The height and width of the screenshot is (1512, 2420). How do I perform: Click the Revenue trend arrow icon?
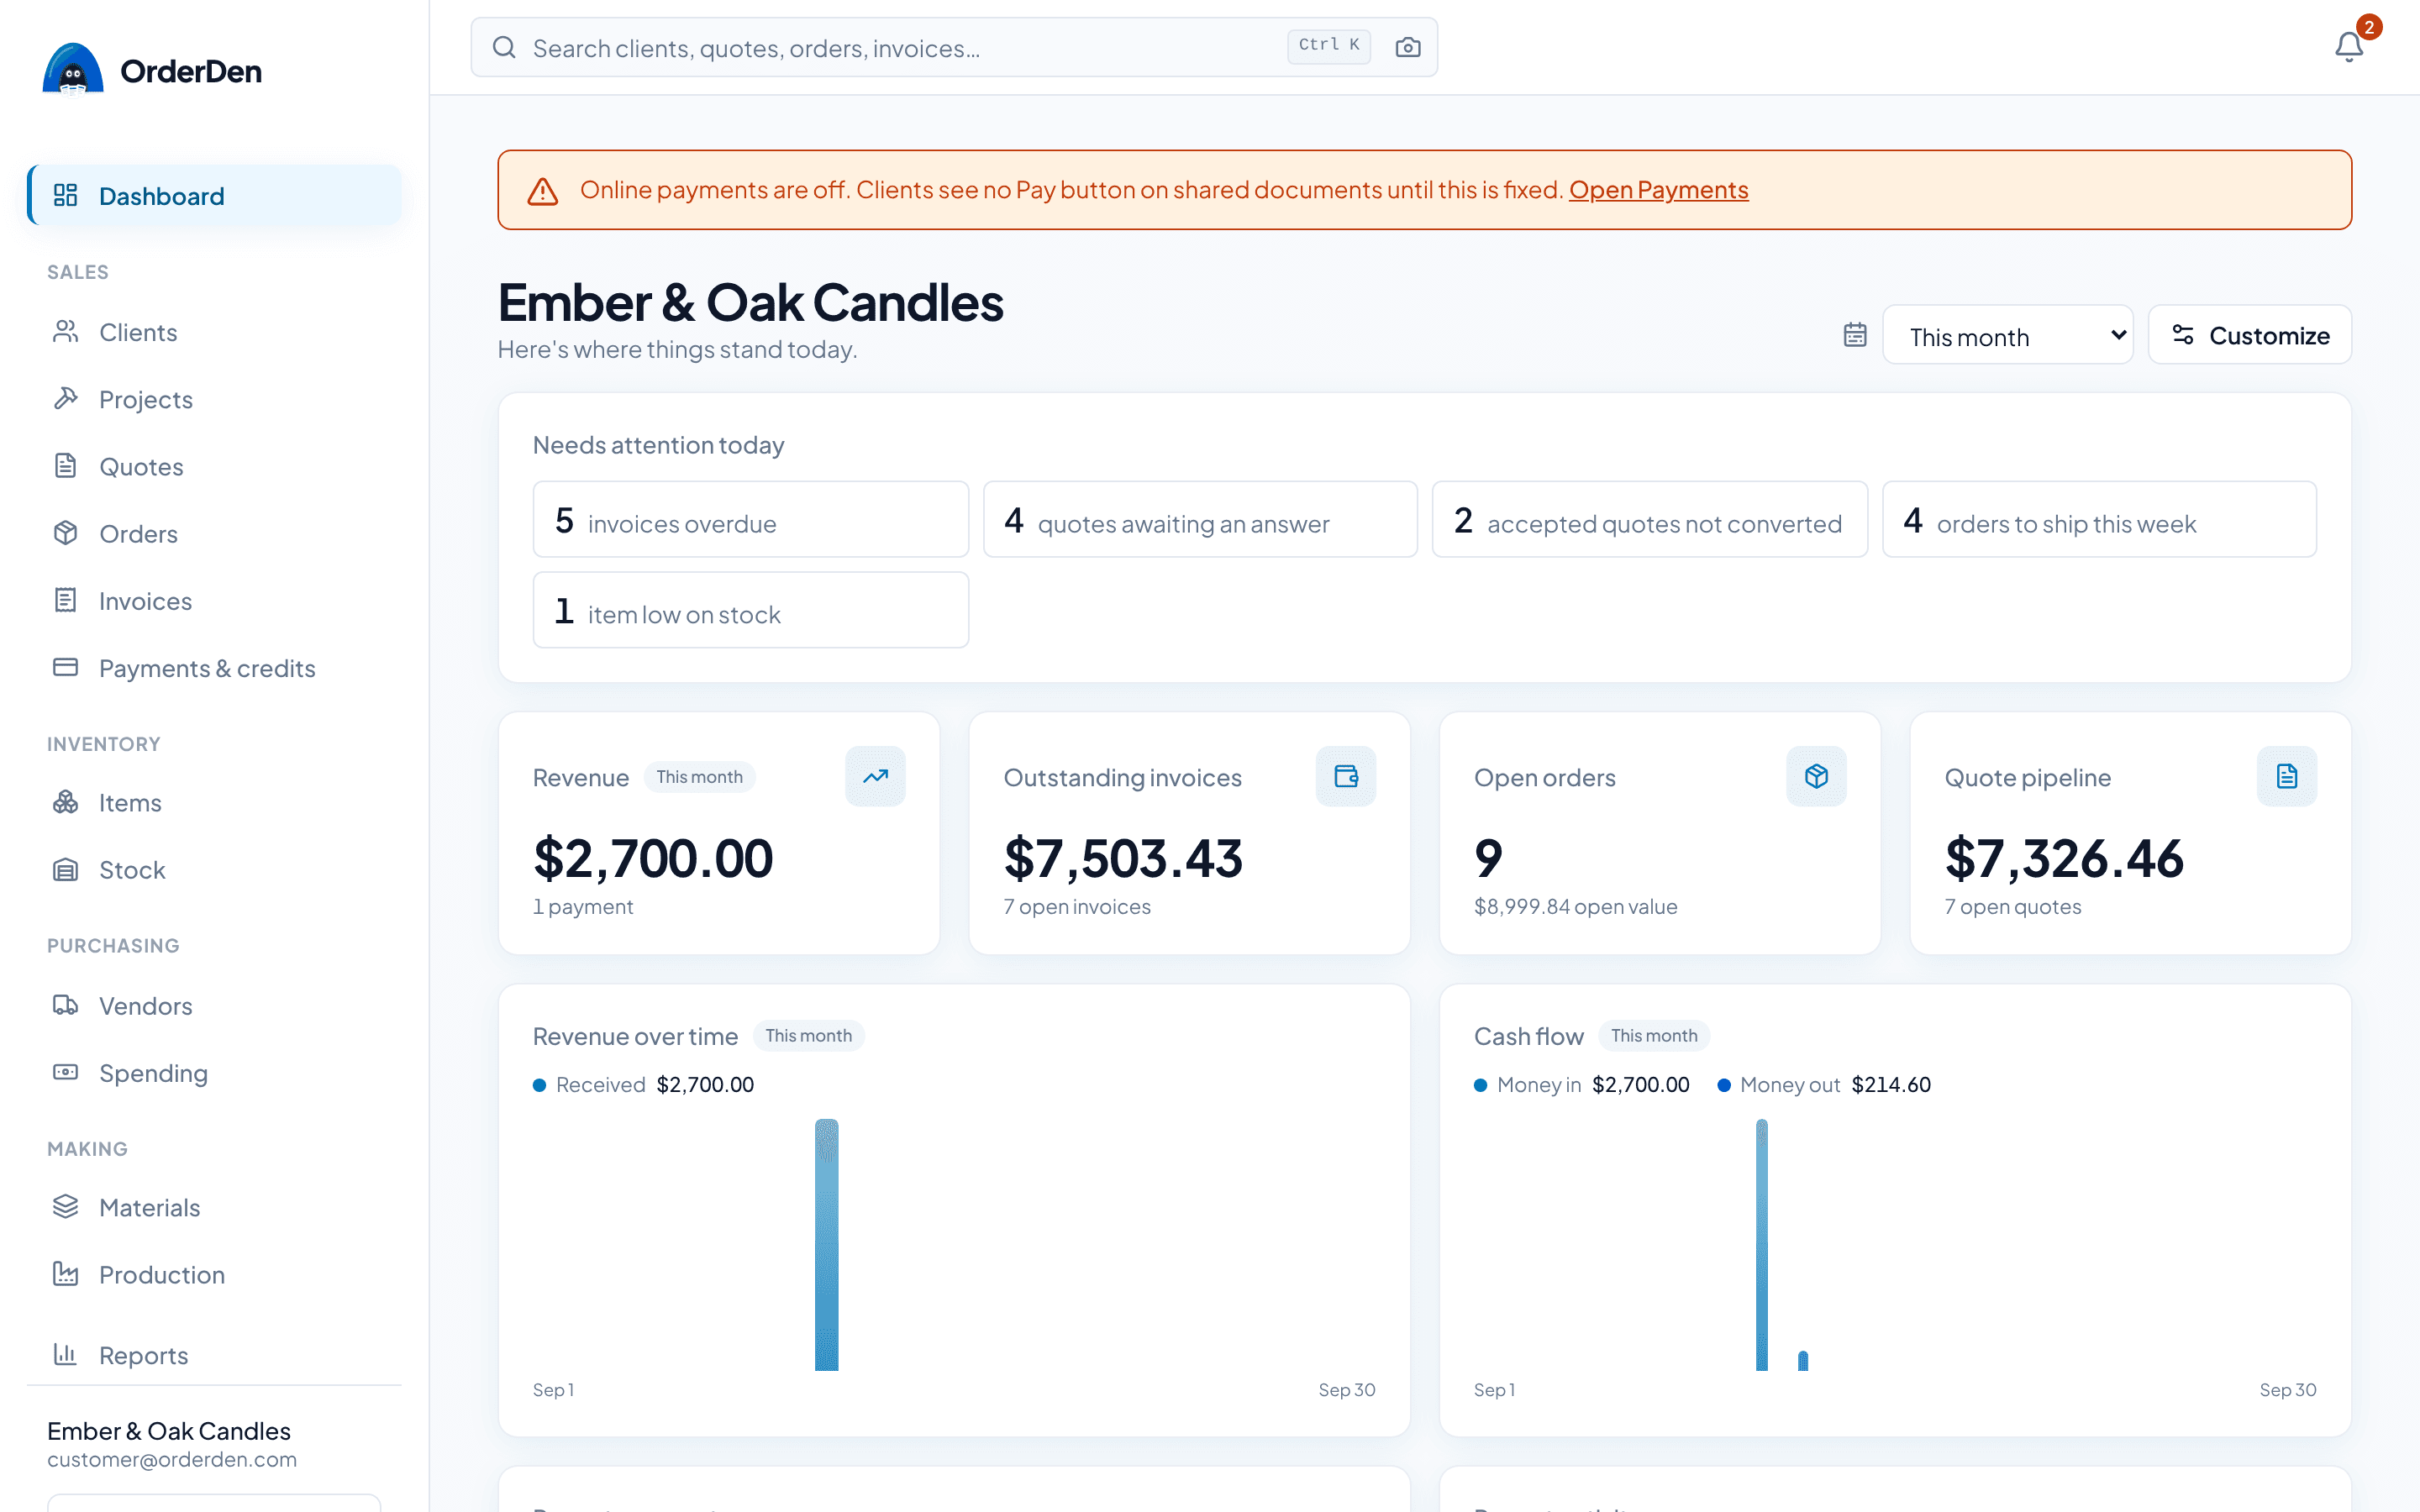click(875, 776)
